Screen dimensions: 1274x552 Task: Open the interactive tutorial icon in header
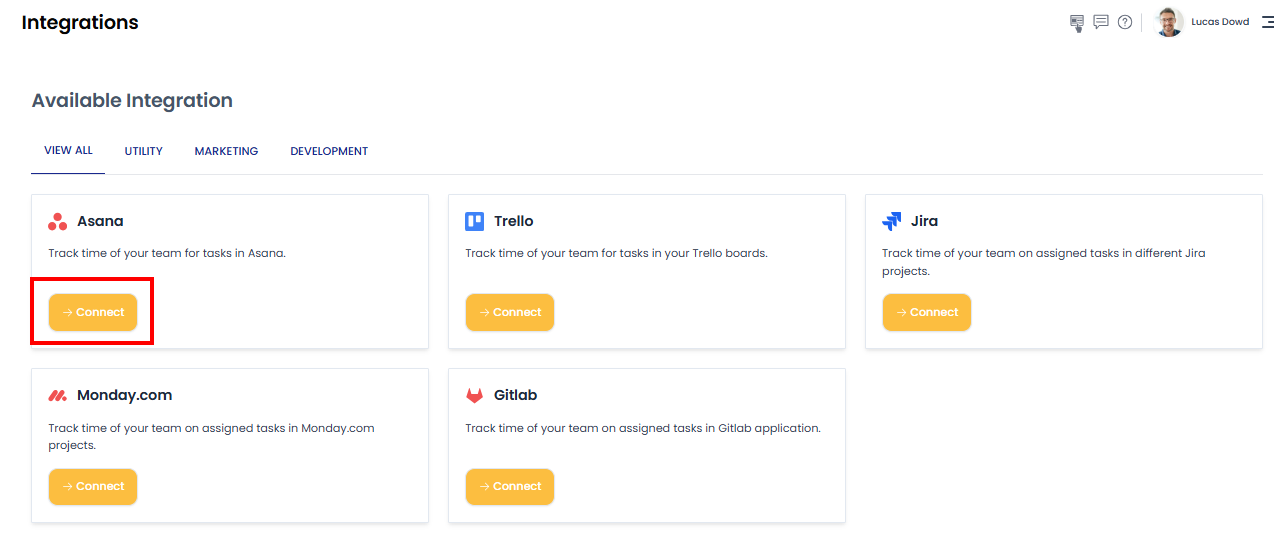pyautogui.click(x=1077, y=22)
